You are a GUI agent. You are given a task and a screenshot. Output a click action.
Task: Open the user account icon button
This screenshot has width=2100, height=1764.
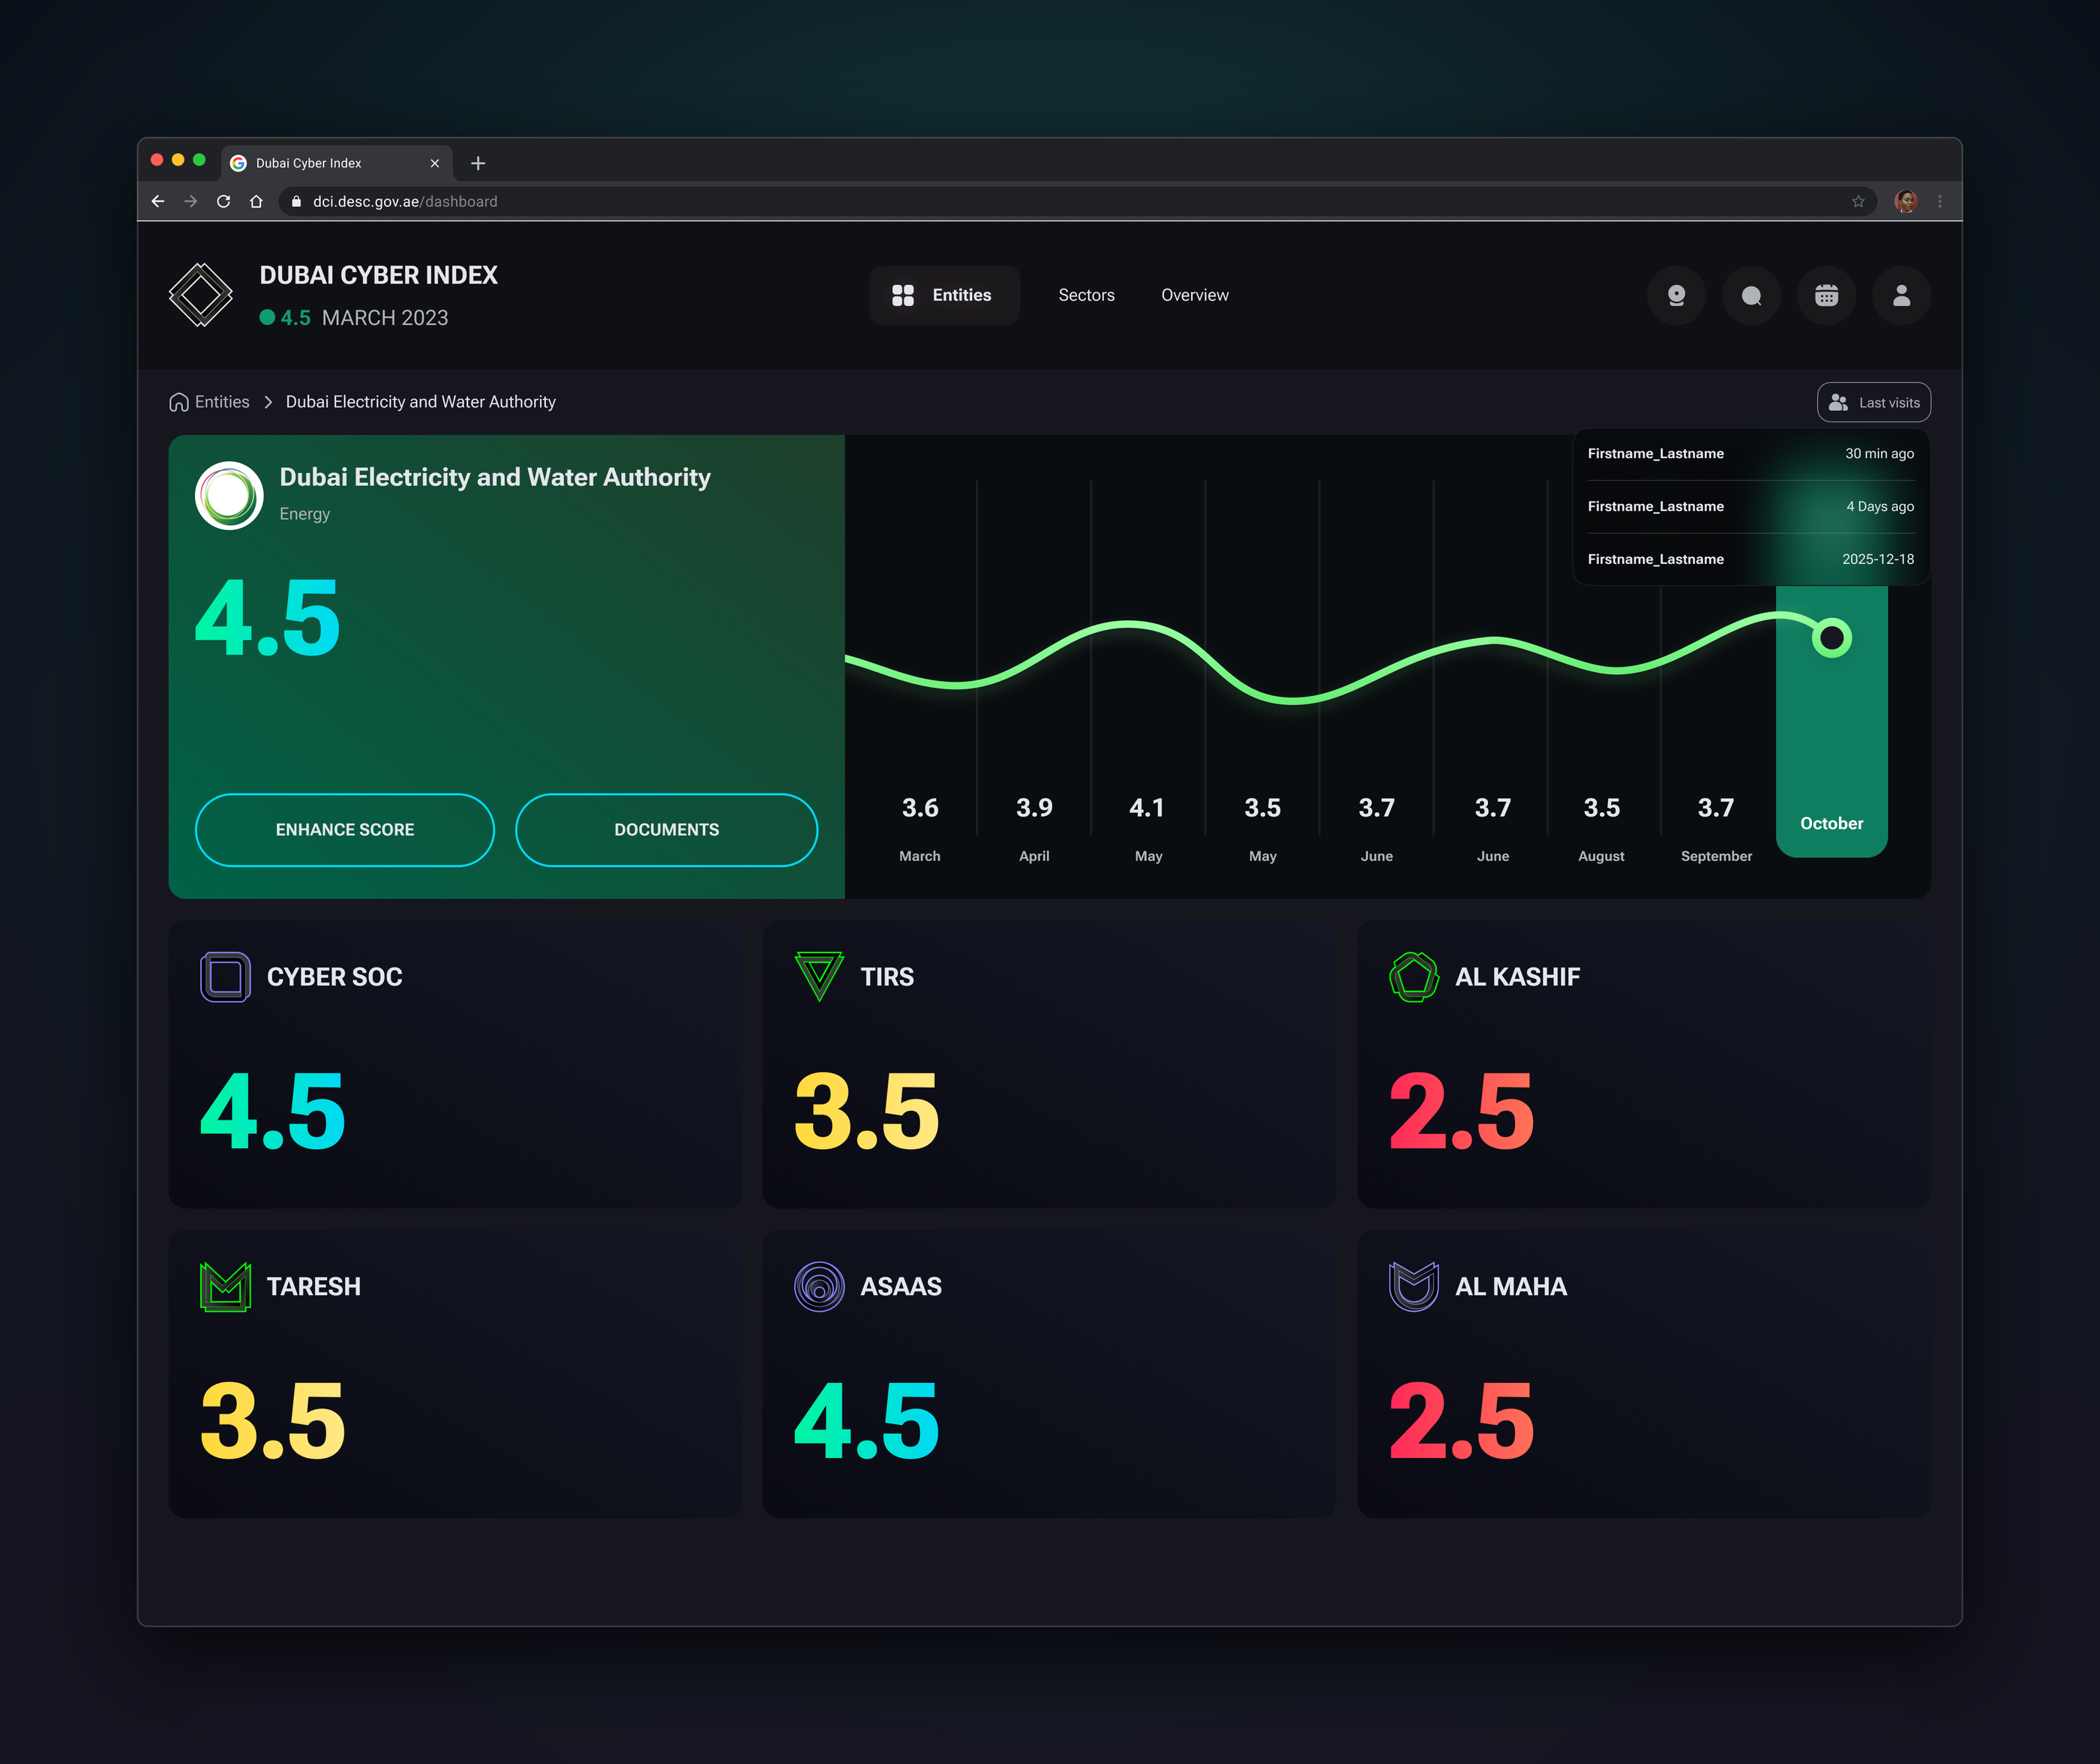click(x=1902, y=295)
